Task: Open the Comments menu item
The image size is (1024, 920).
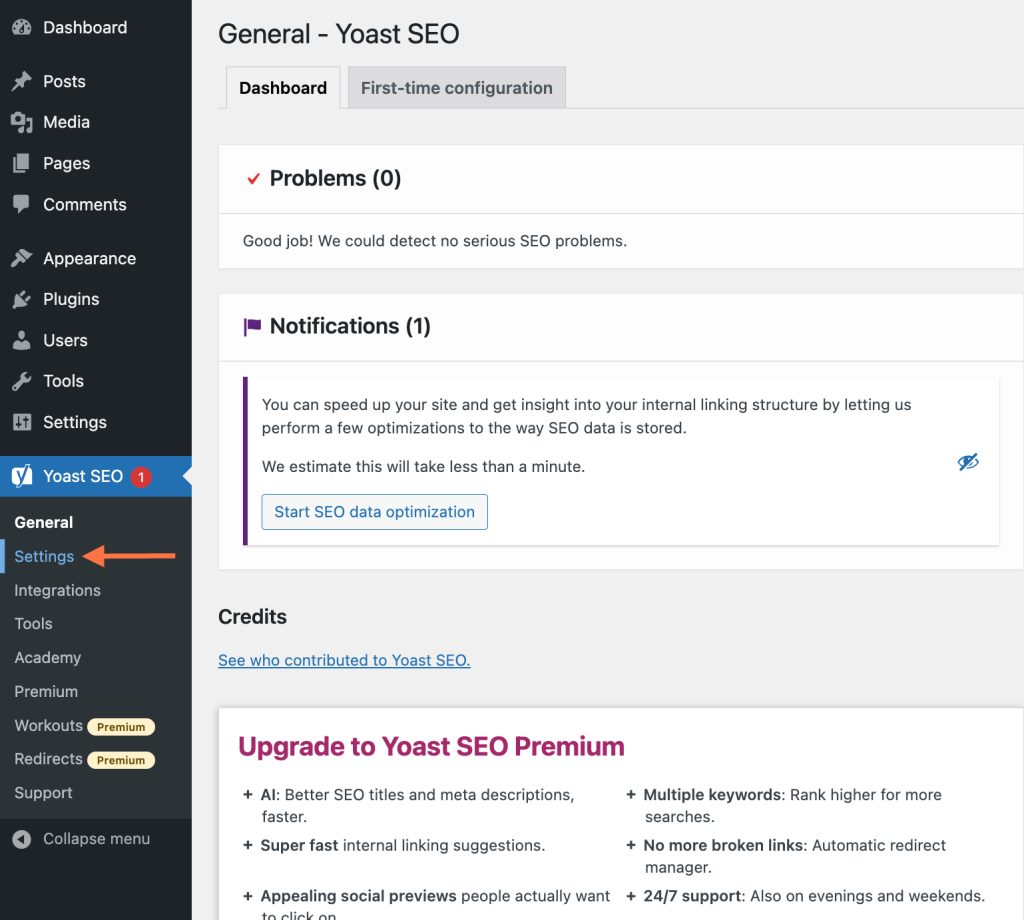Action: click(96, 204)
